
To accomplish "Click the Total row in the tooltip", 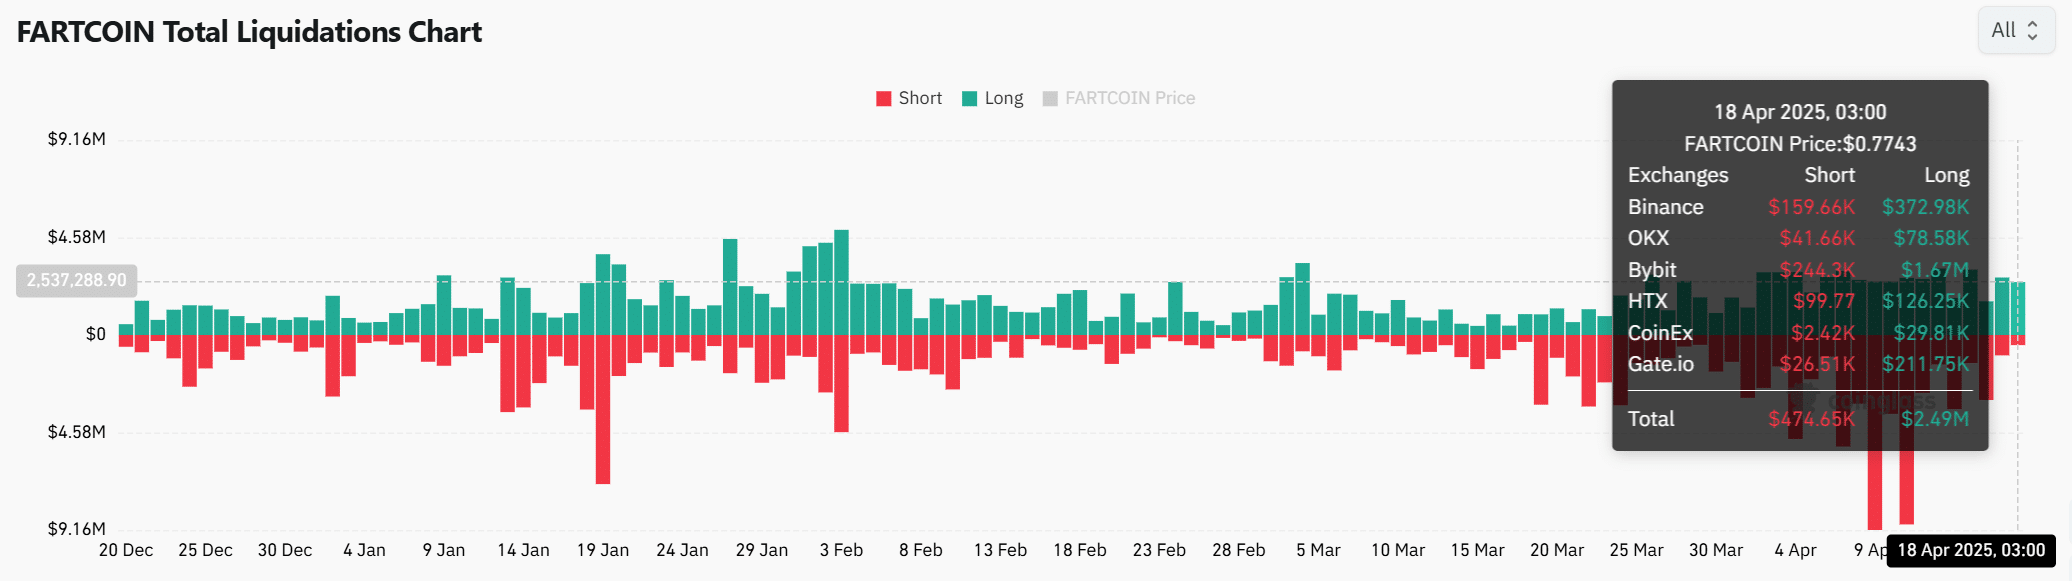I will coord(1798,419).
